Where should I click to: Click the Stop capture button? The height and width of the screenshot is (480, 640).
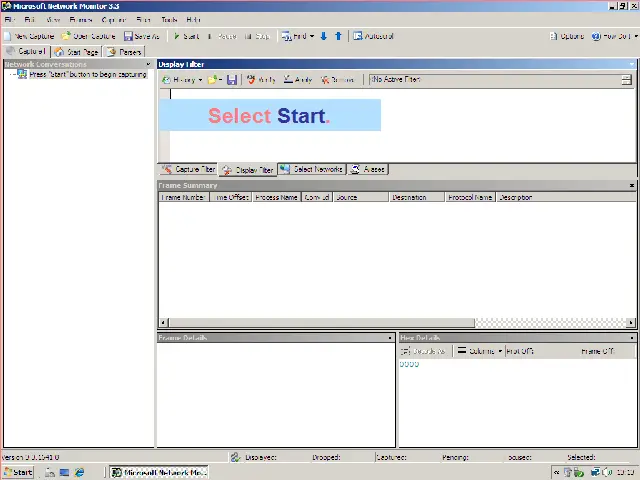click(x=258, y=36)
